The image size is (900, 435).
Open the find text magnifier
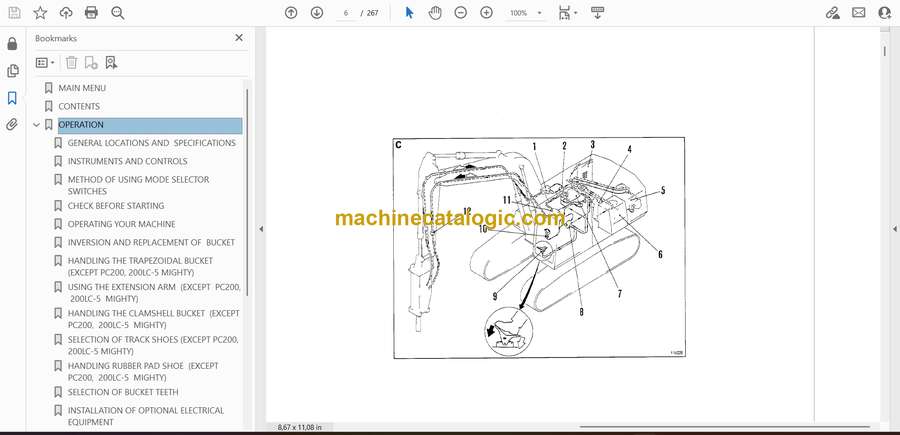tap(118, 13)
